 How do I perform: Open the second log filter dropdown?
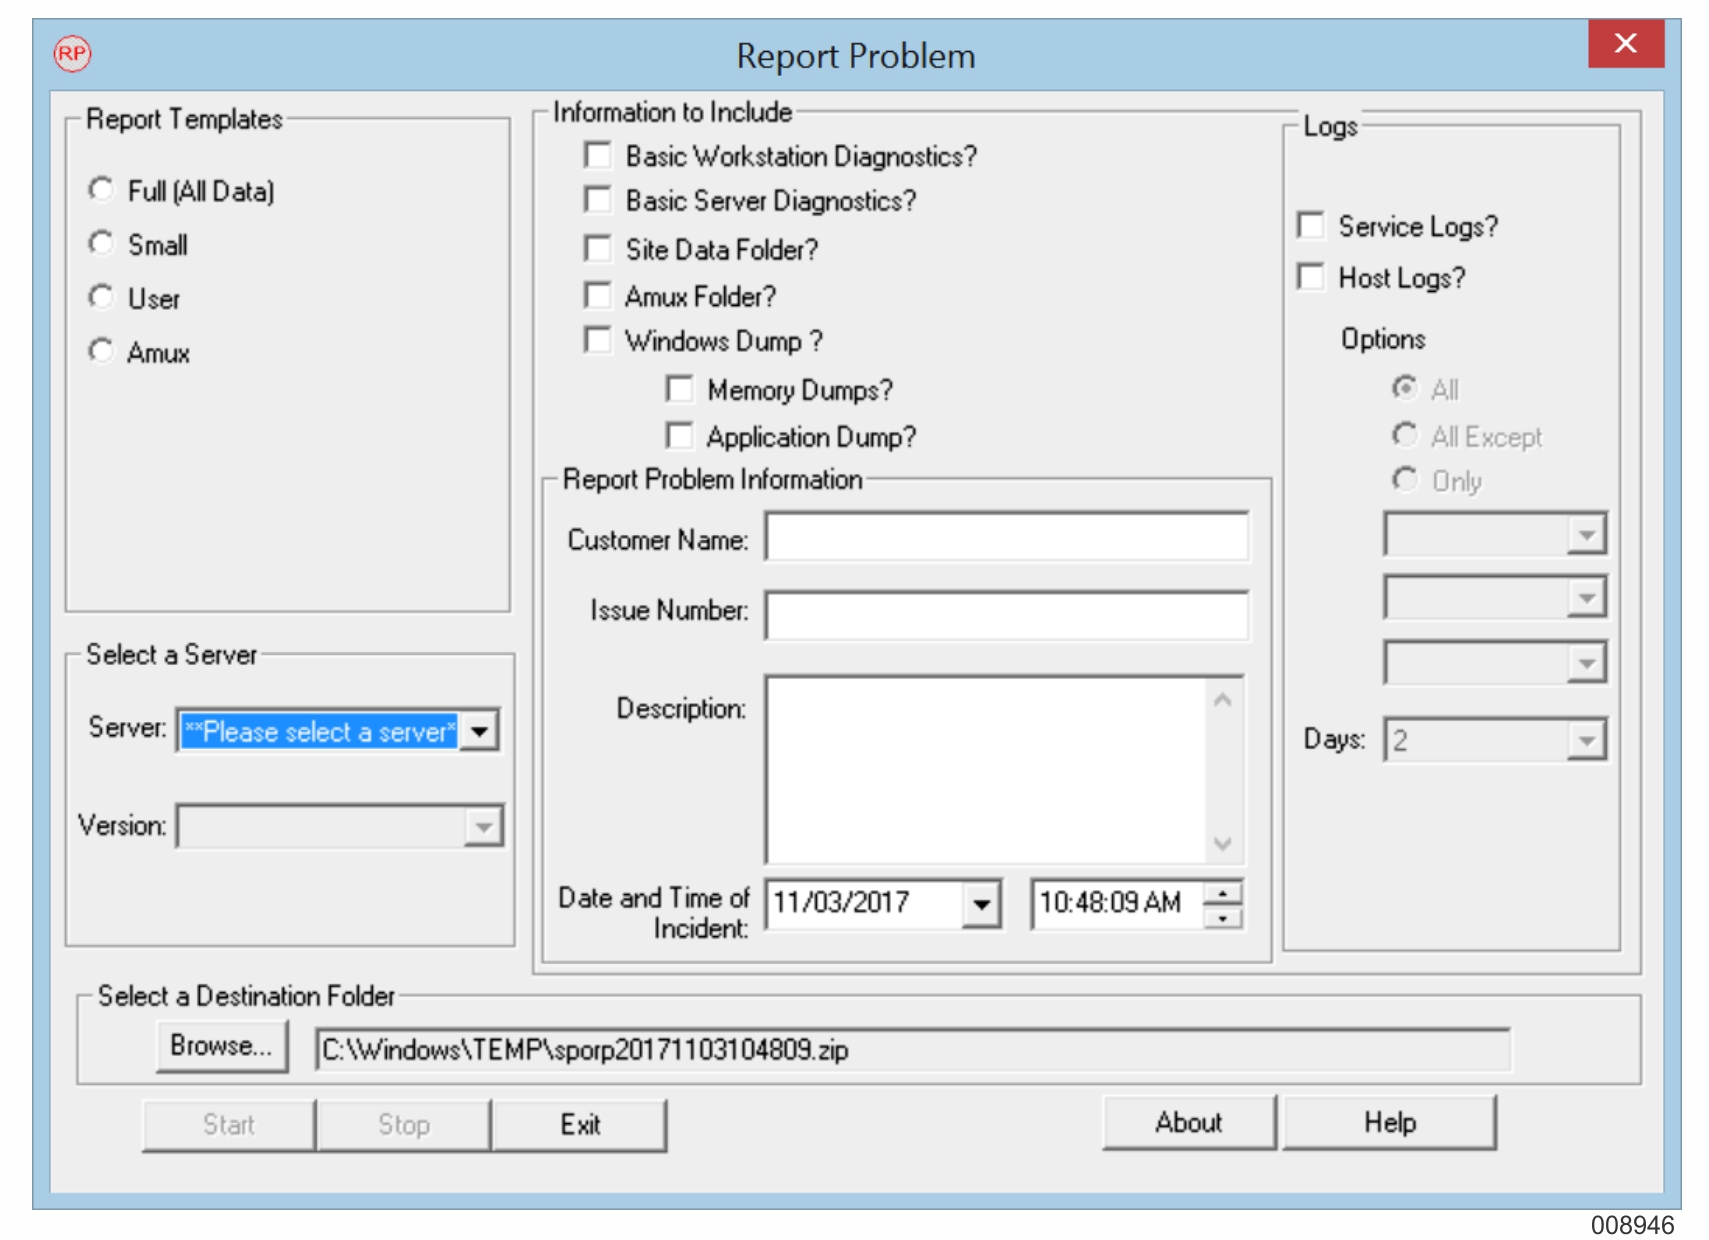(1586, 598)
